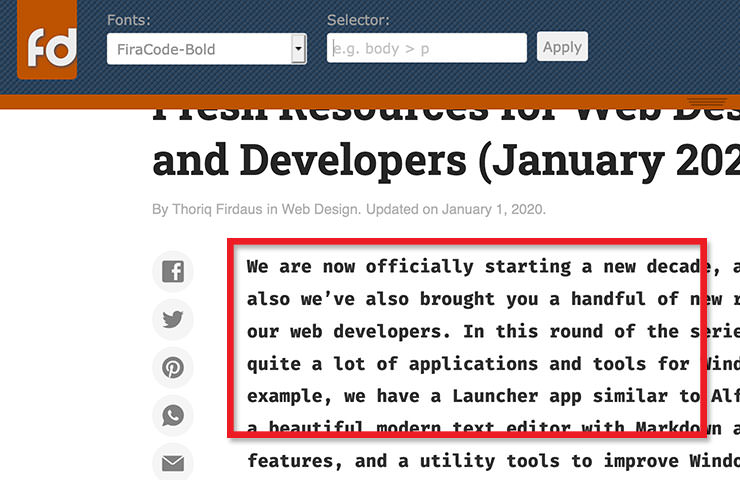Viewport: 740px width, 480px height.
Task: Click the 'Selector:' label
Action: click(358, 20)
